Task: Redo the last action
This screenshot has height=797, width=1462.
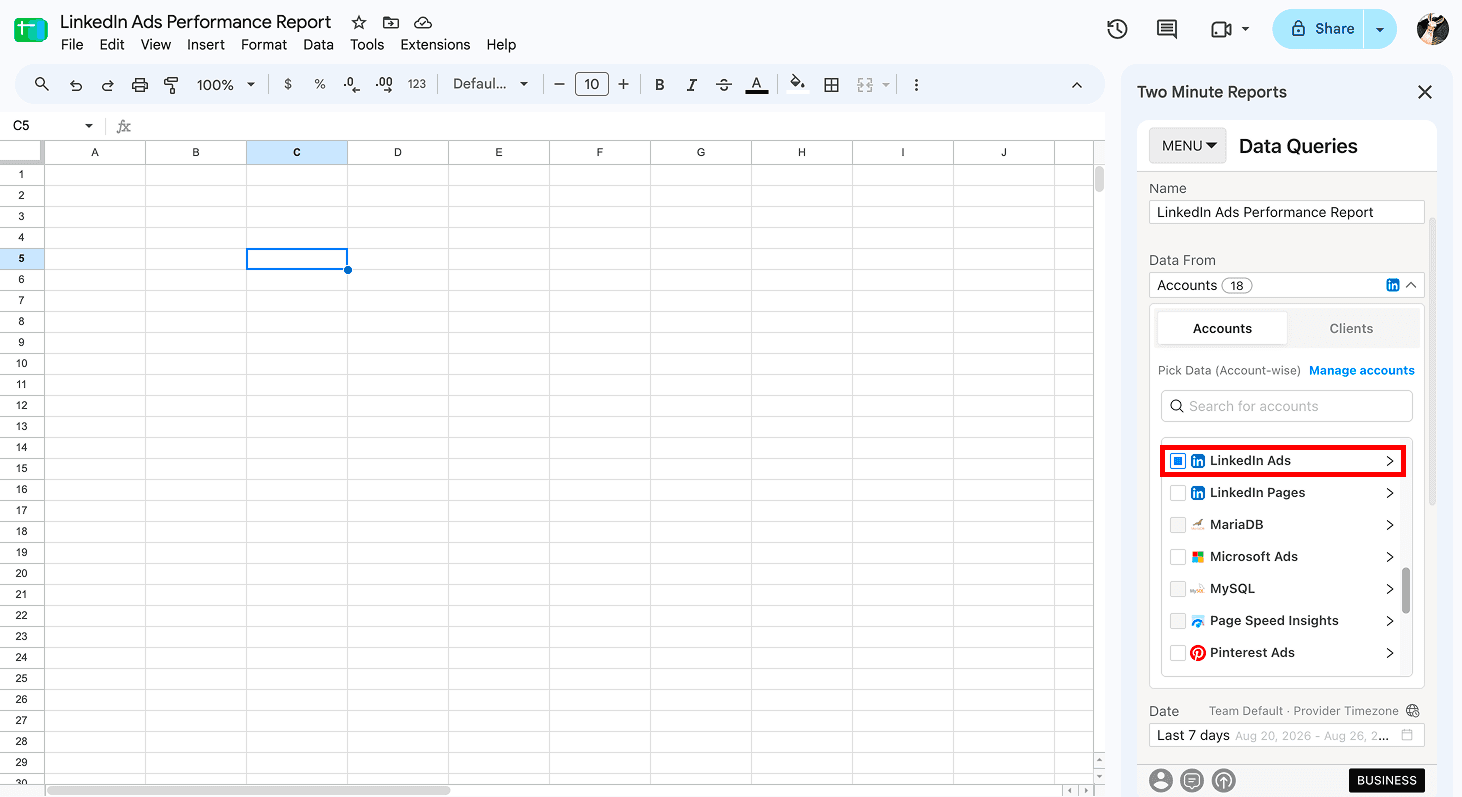Action: 107,85
